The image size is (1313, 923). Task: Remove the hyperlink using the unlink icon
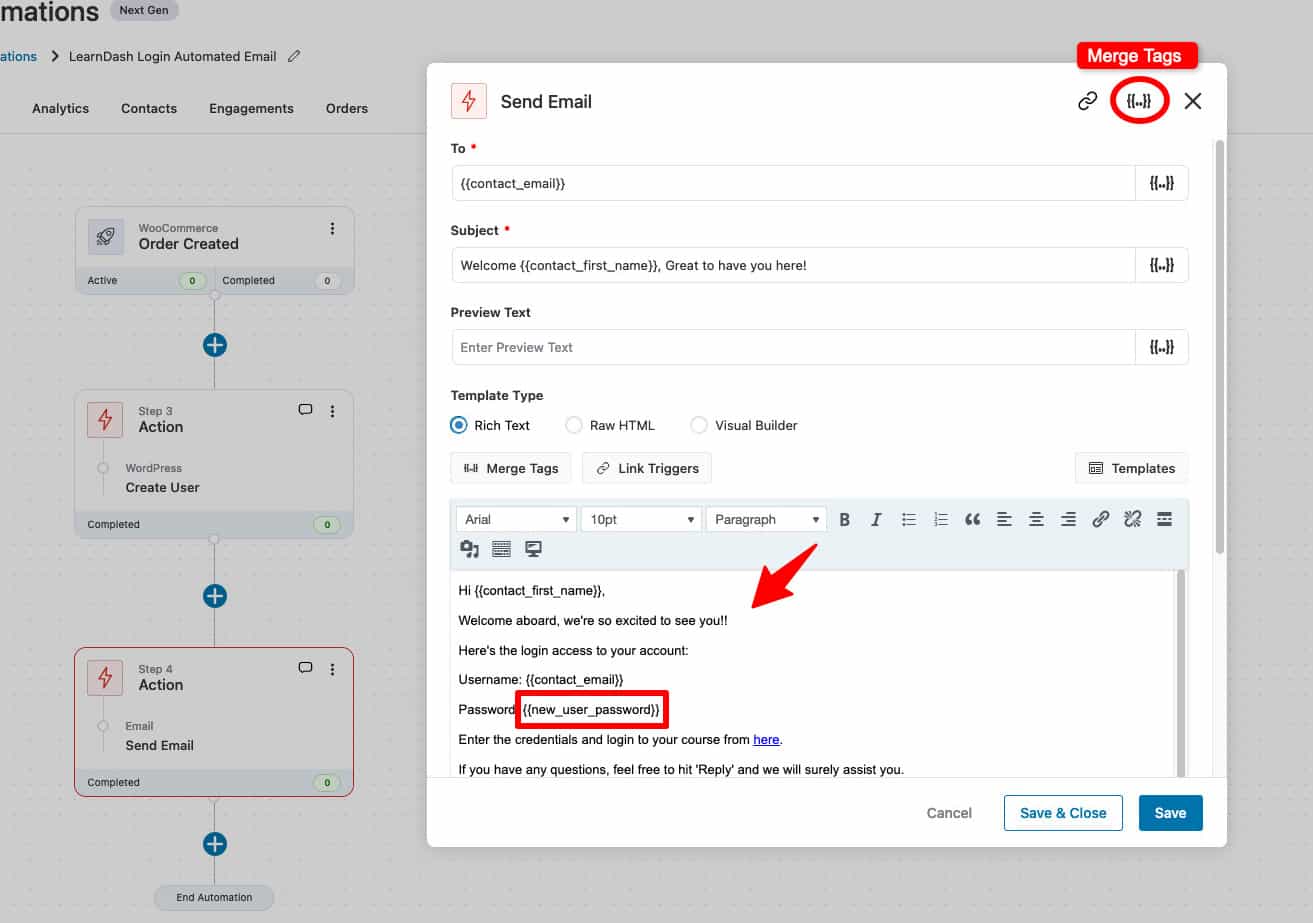coord(1132,519)
